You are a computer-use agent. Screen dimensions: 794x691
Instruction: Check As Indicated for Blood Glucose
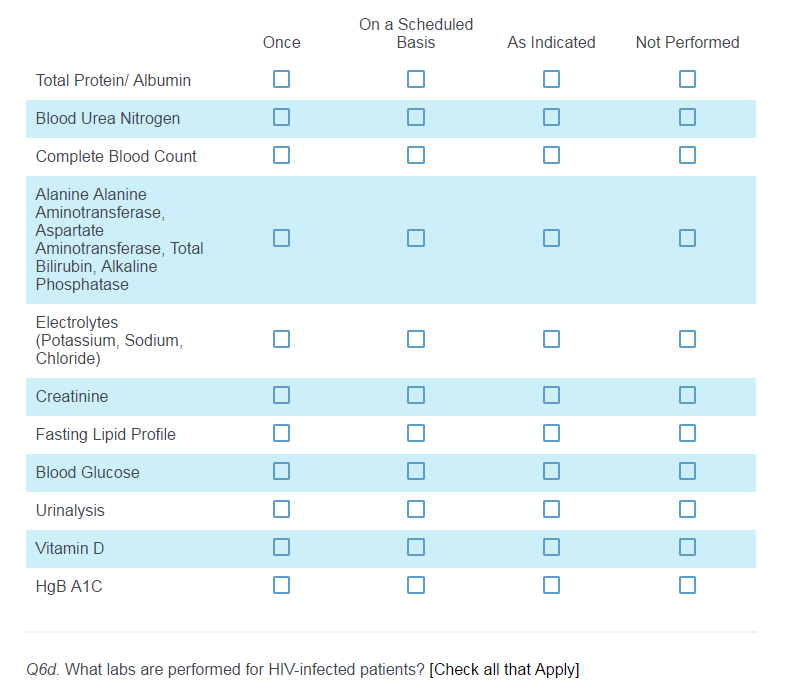click(551, 471)
